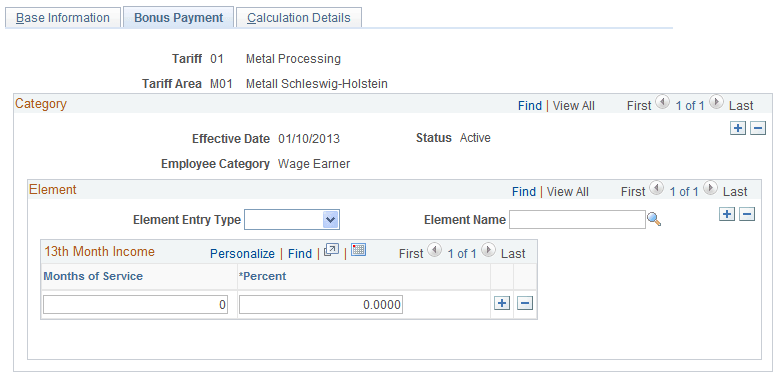Open the Calculation Details tab
Image resolution: width=779 pixels, height=378 pixels.
(299, 18)
